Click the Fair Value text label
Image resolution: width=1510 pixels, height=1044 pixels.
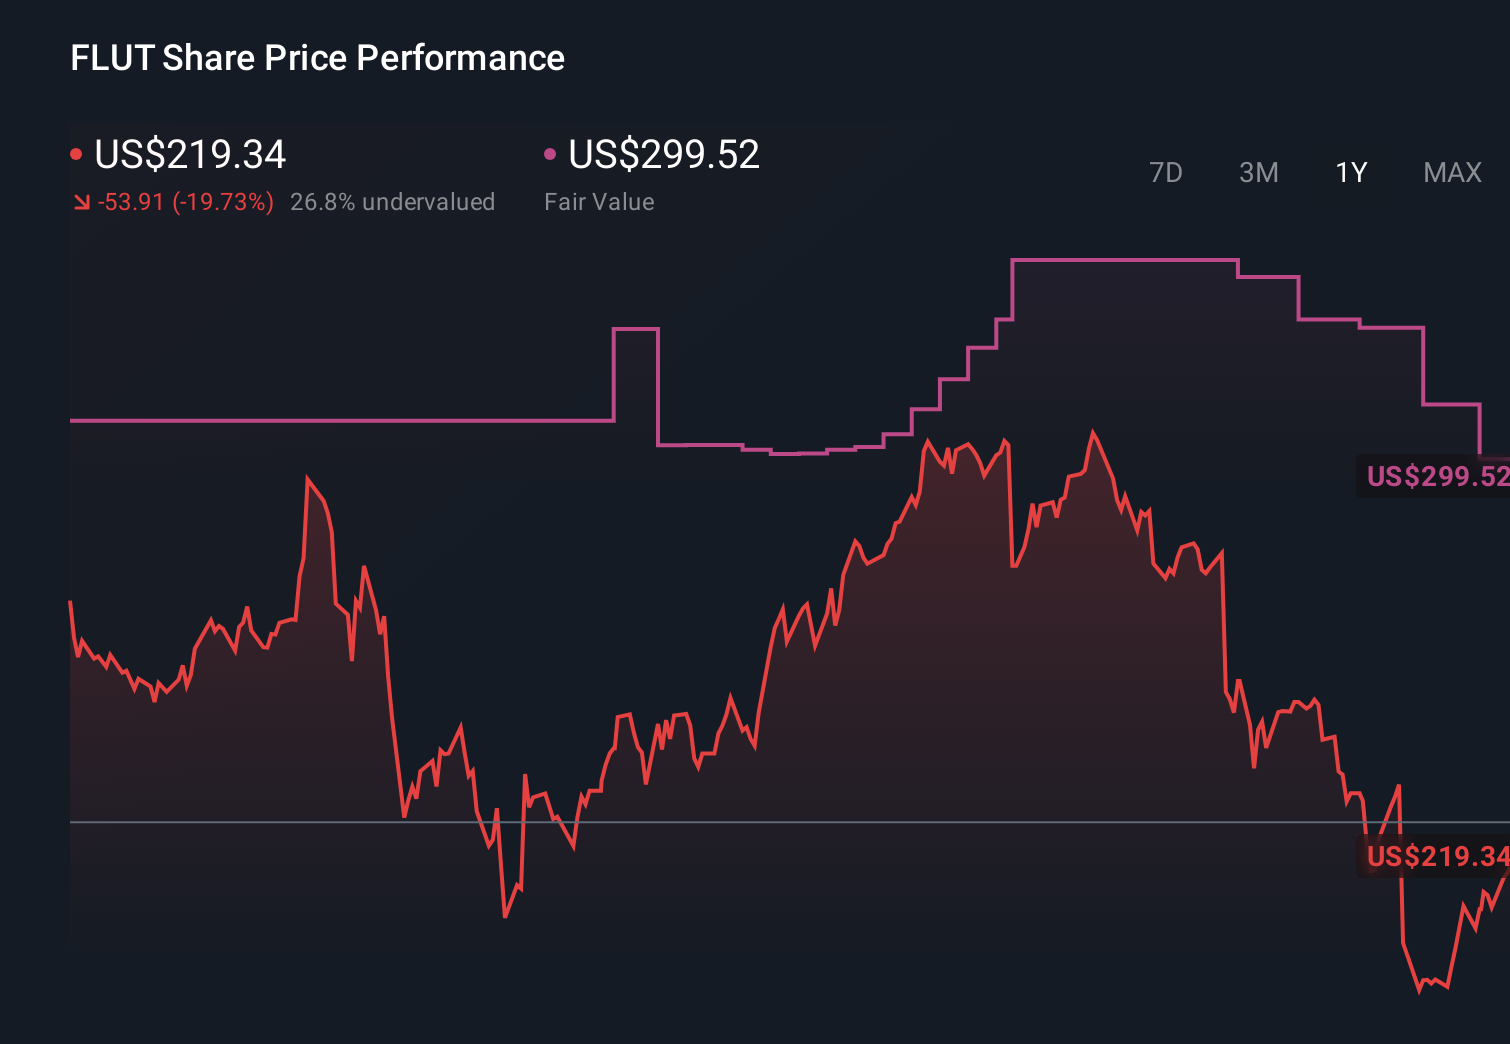coord(598,202)
